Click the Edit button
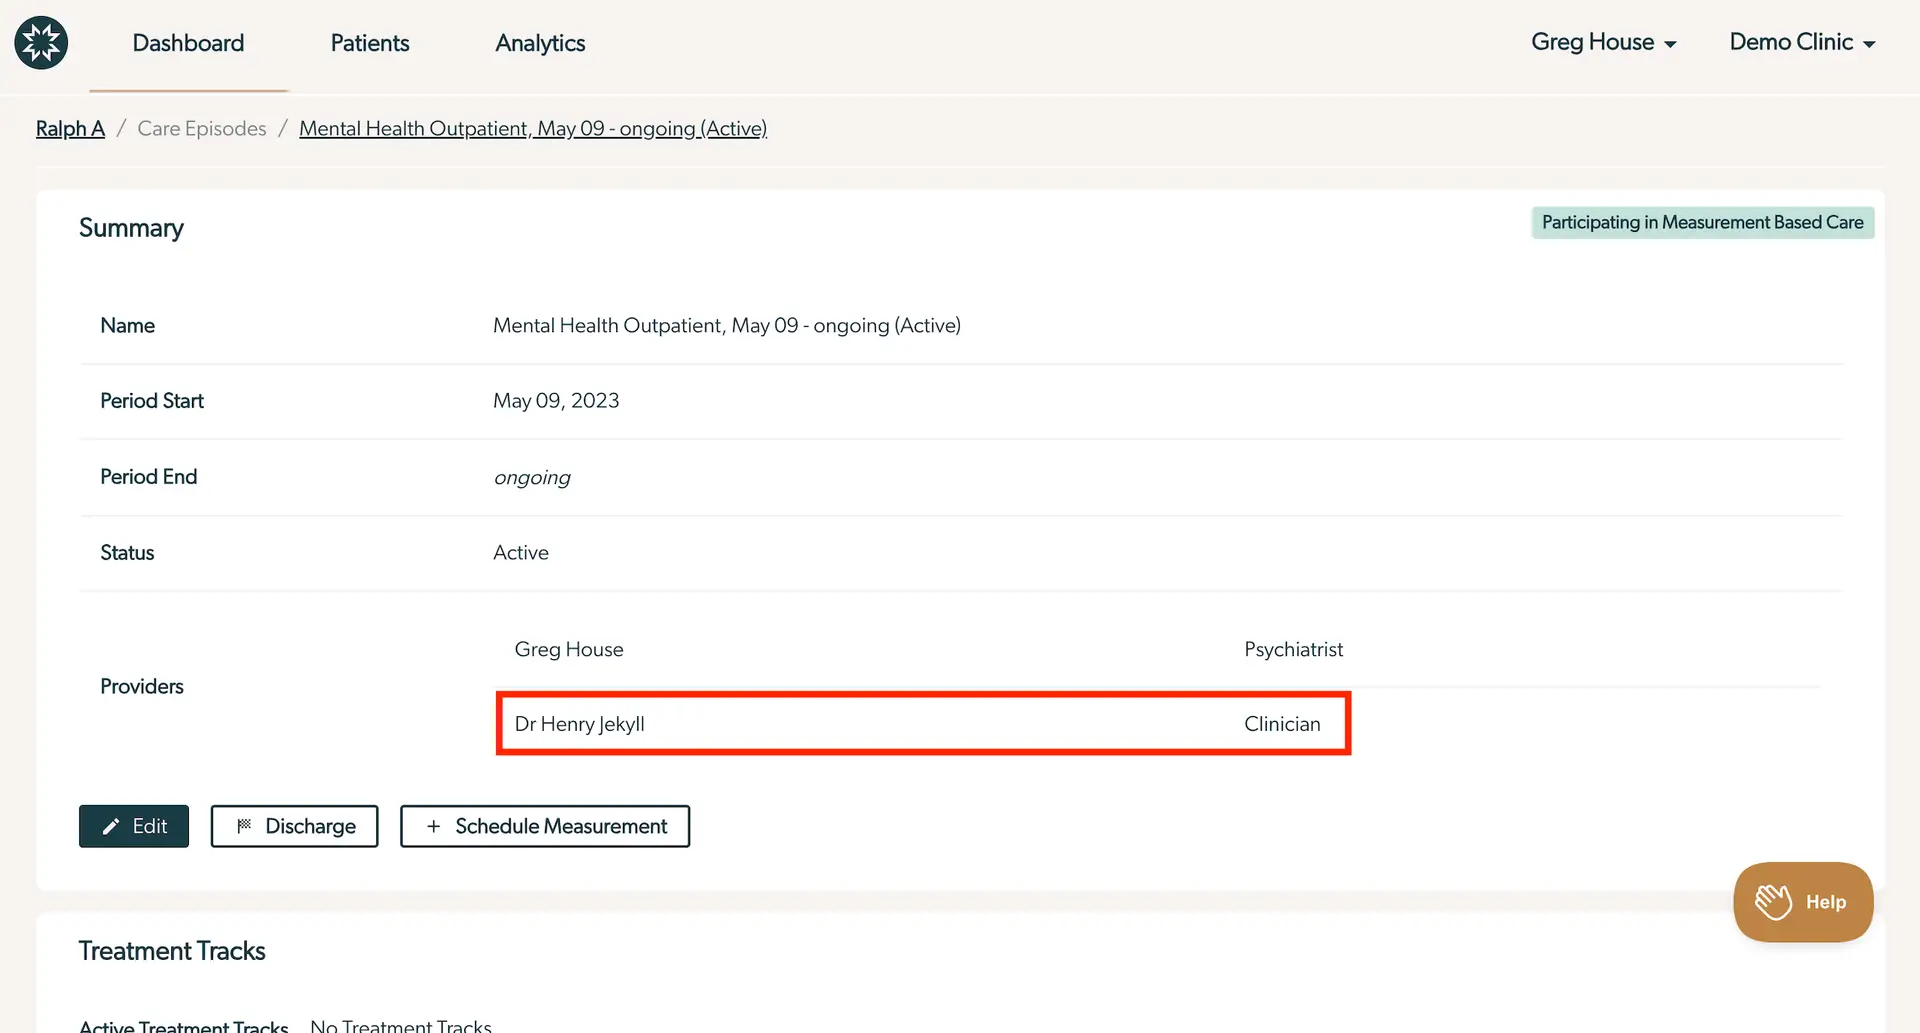 tap(133, 826)
